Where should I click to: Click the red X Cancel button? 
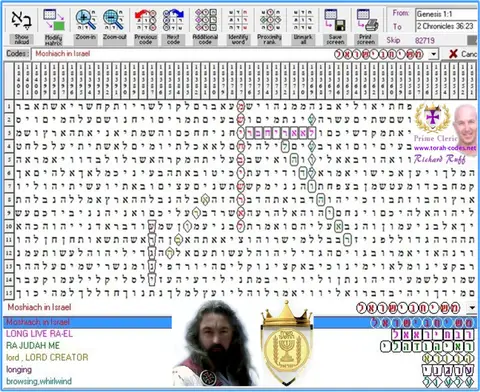tap(462, 54)
